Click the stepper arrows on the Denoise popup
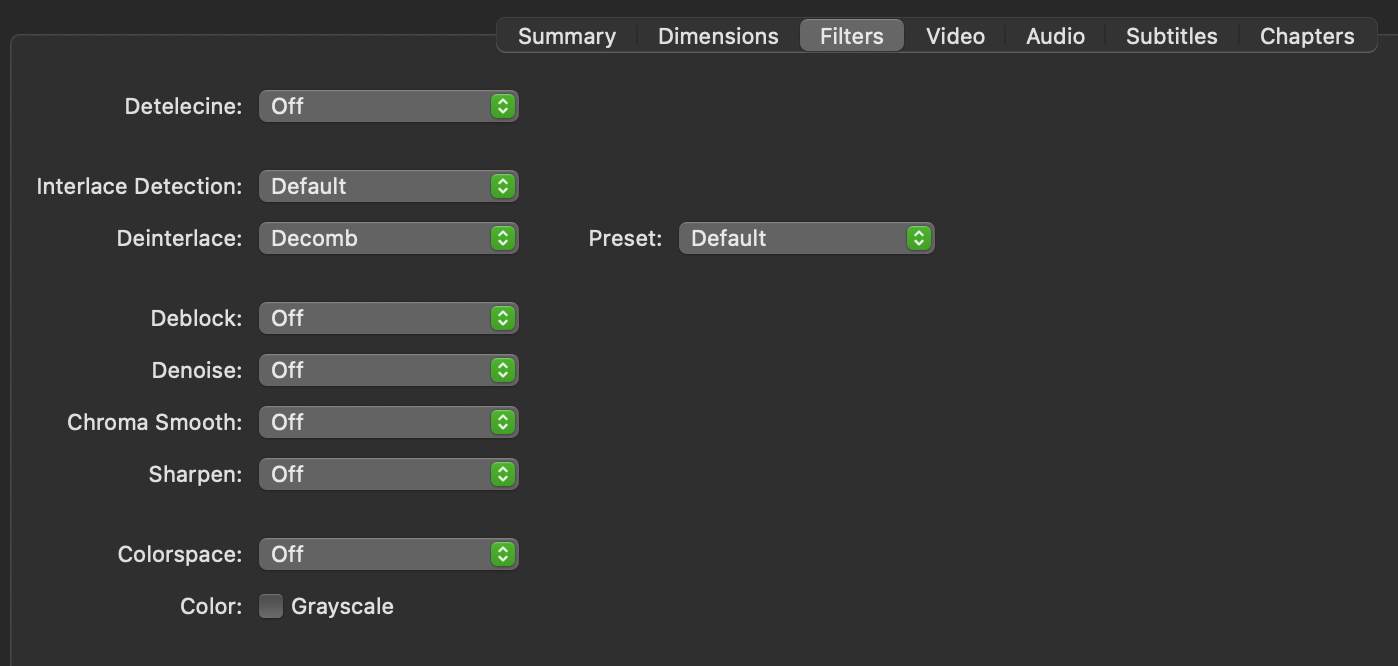1398x666 pixels. click(505, 369)
